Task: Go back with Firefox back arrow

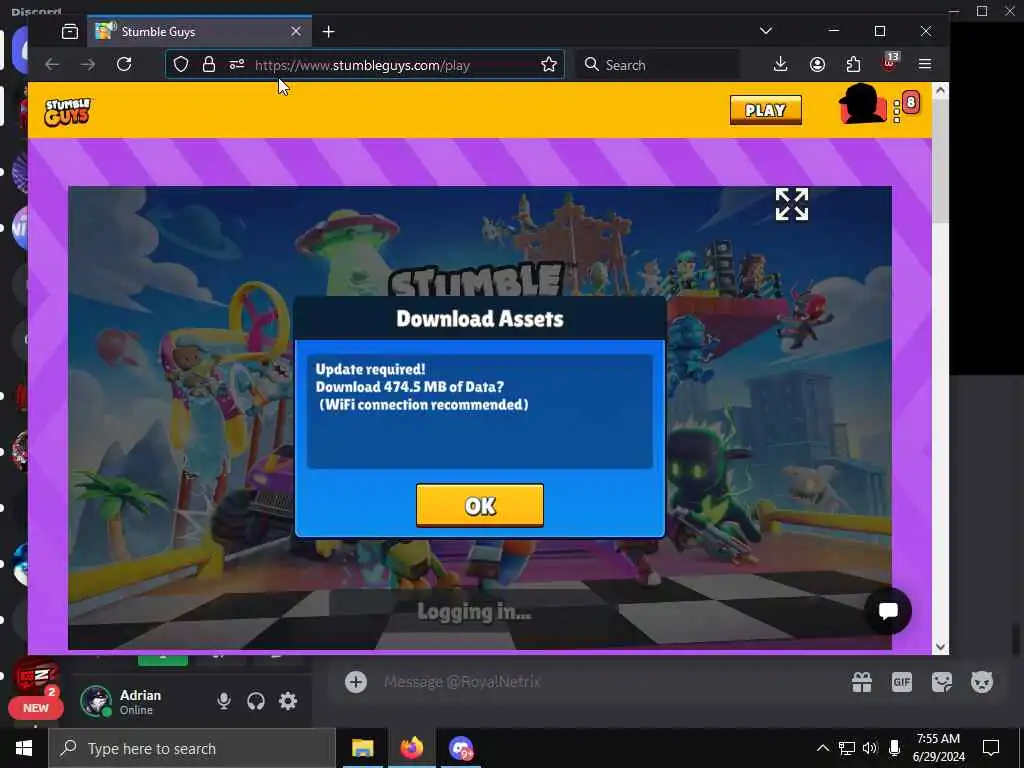Action: [52, 64]
